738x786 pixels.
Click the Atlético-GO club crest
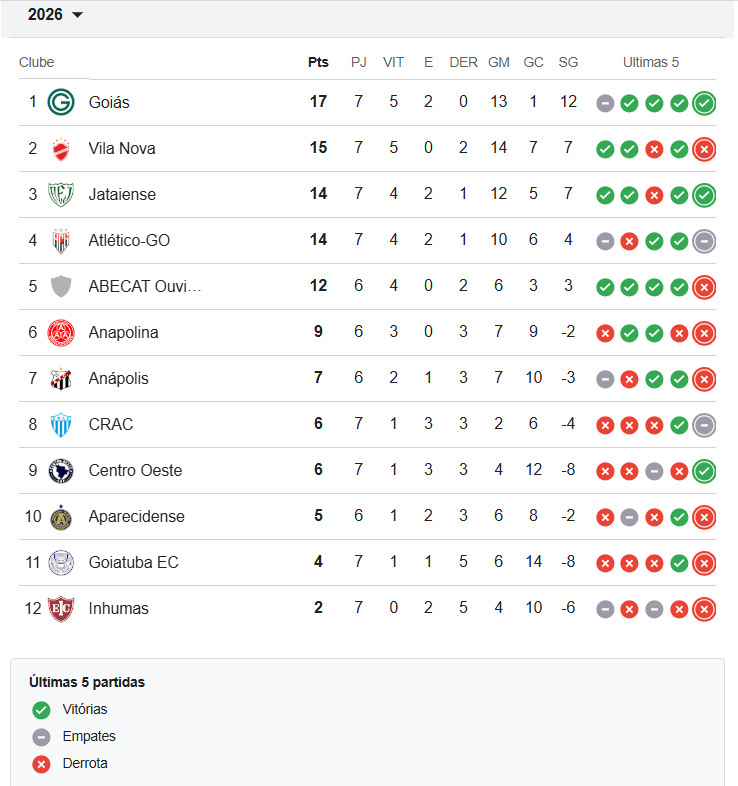point(61,240)
